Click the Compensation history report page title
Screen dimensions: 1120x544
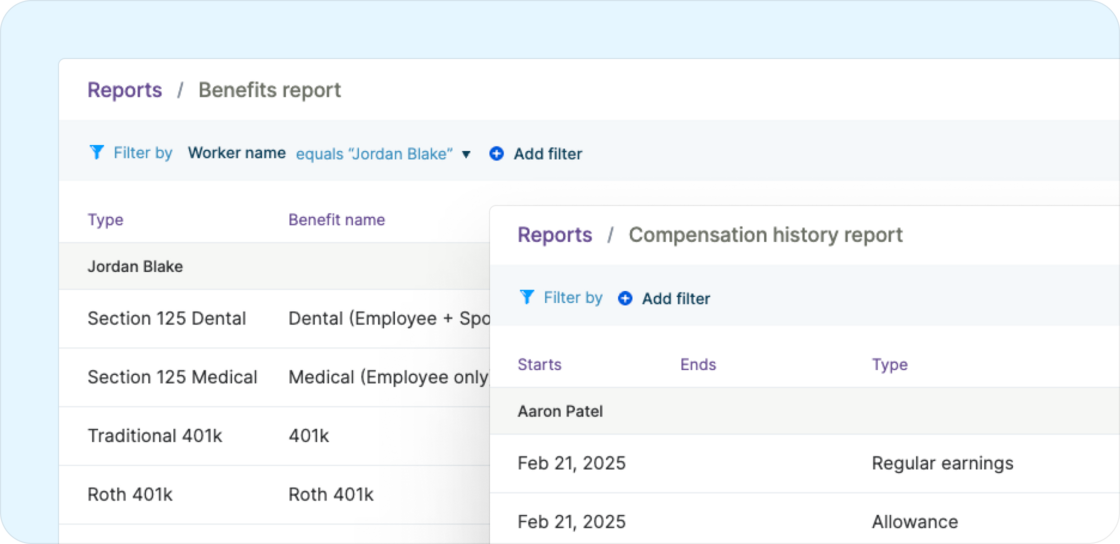(x=766, y=235)
